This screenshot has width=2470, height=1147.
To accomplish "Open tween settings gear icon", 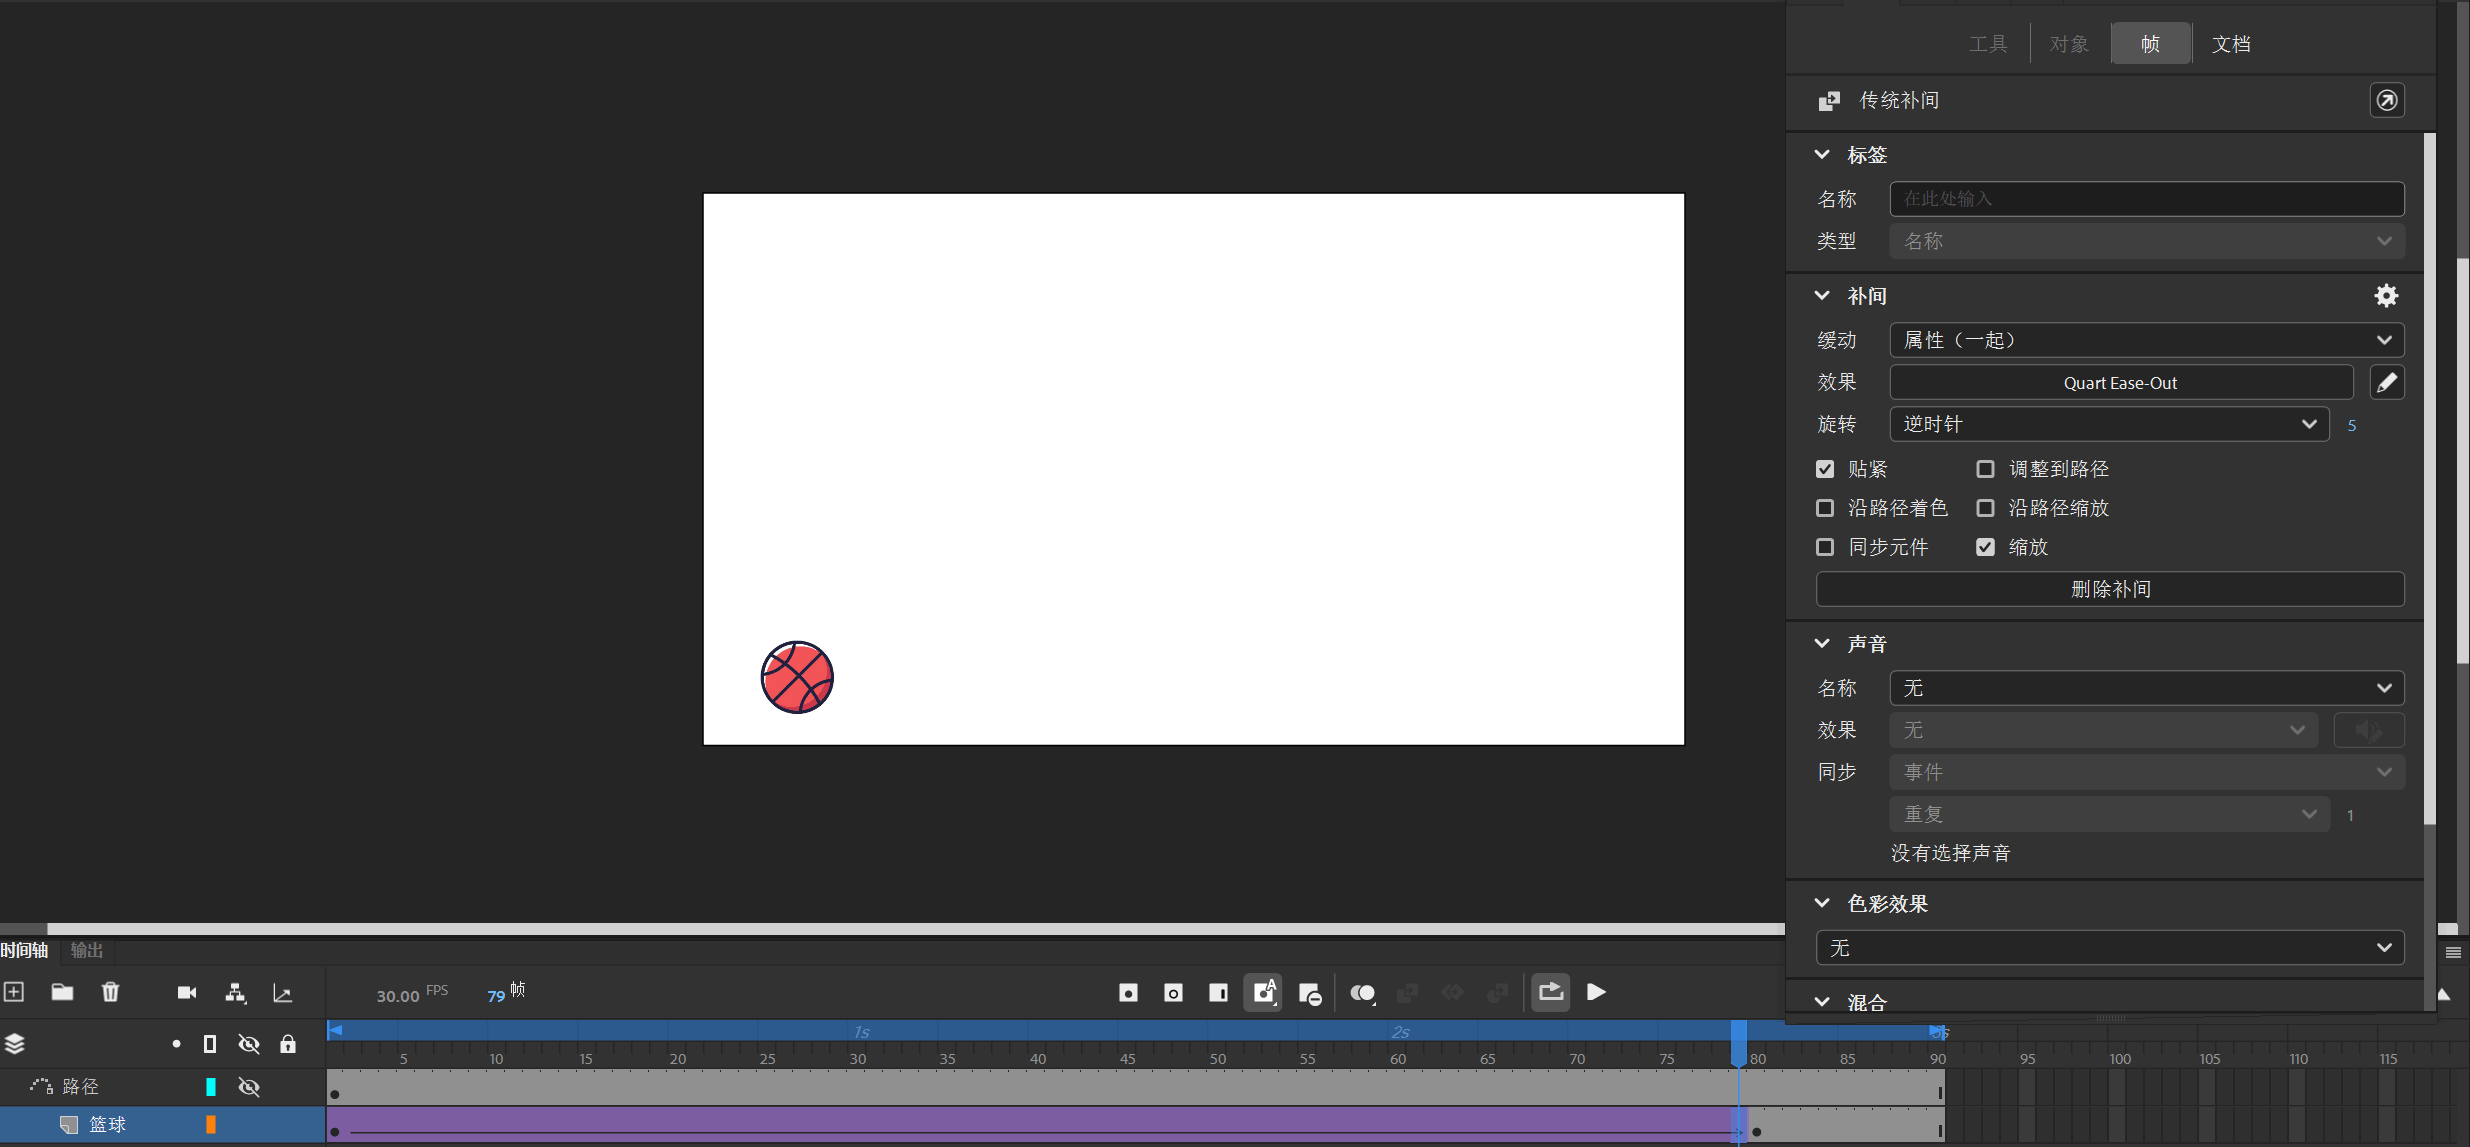I will point(2386,296).
